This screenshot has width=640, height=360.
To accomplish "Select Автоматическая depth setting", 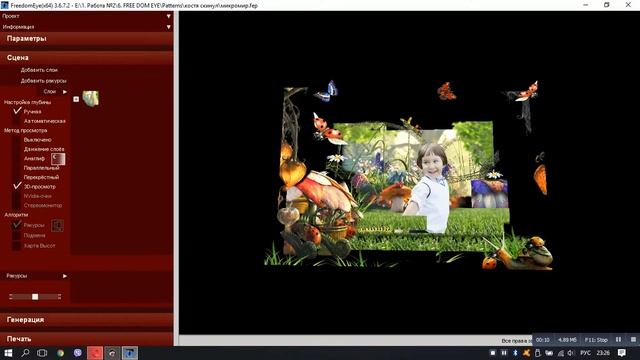I will pos(44,121).
